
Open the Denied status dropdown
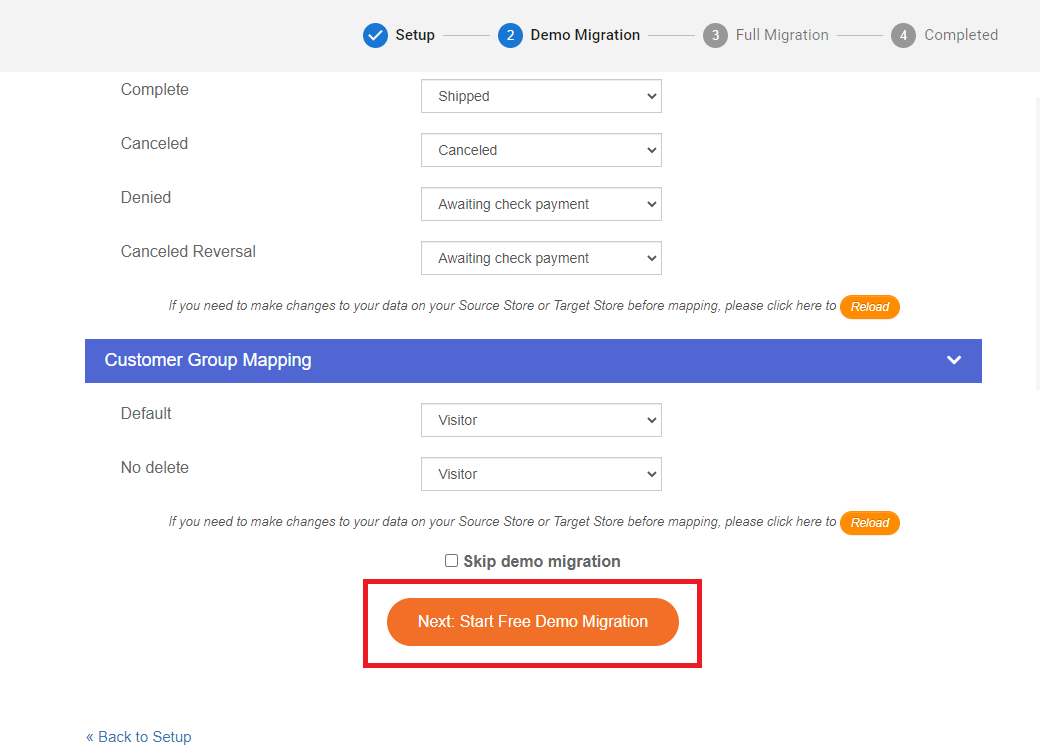(x=541, y=204)
